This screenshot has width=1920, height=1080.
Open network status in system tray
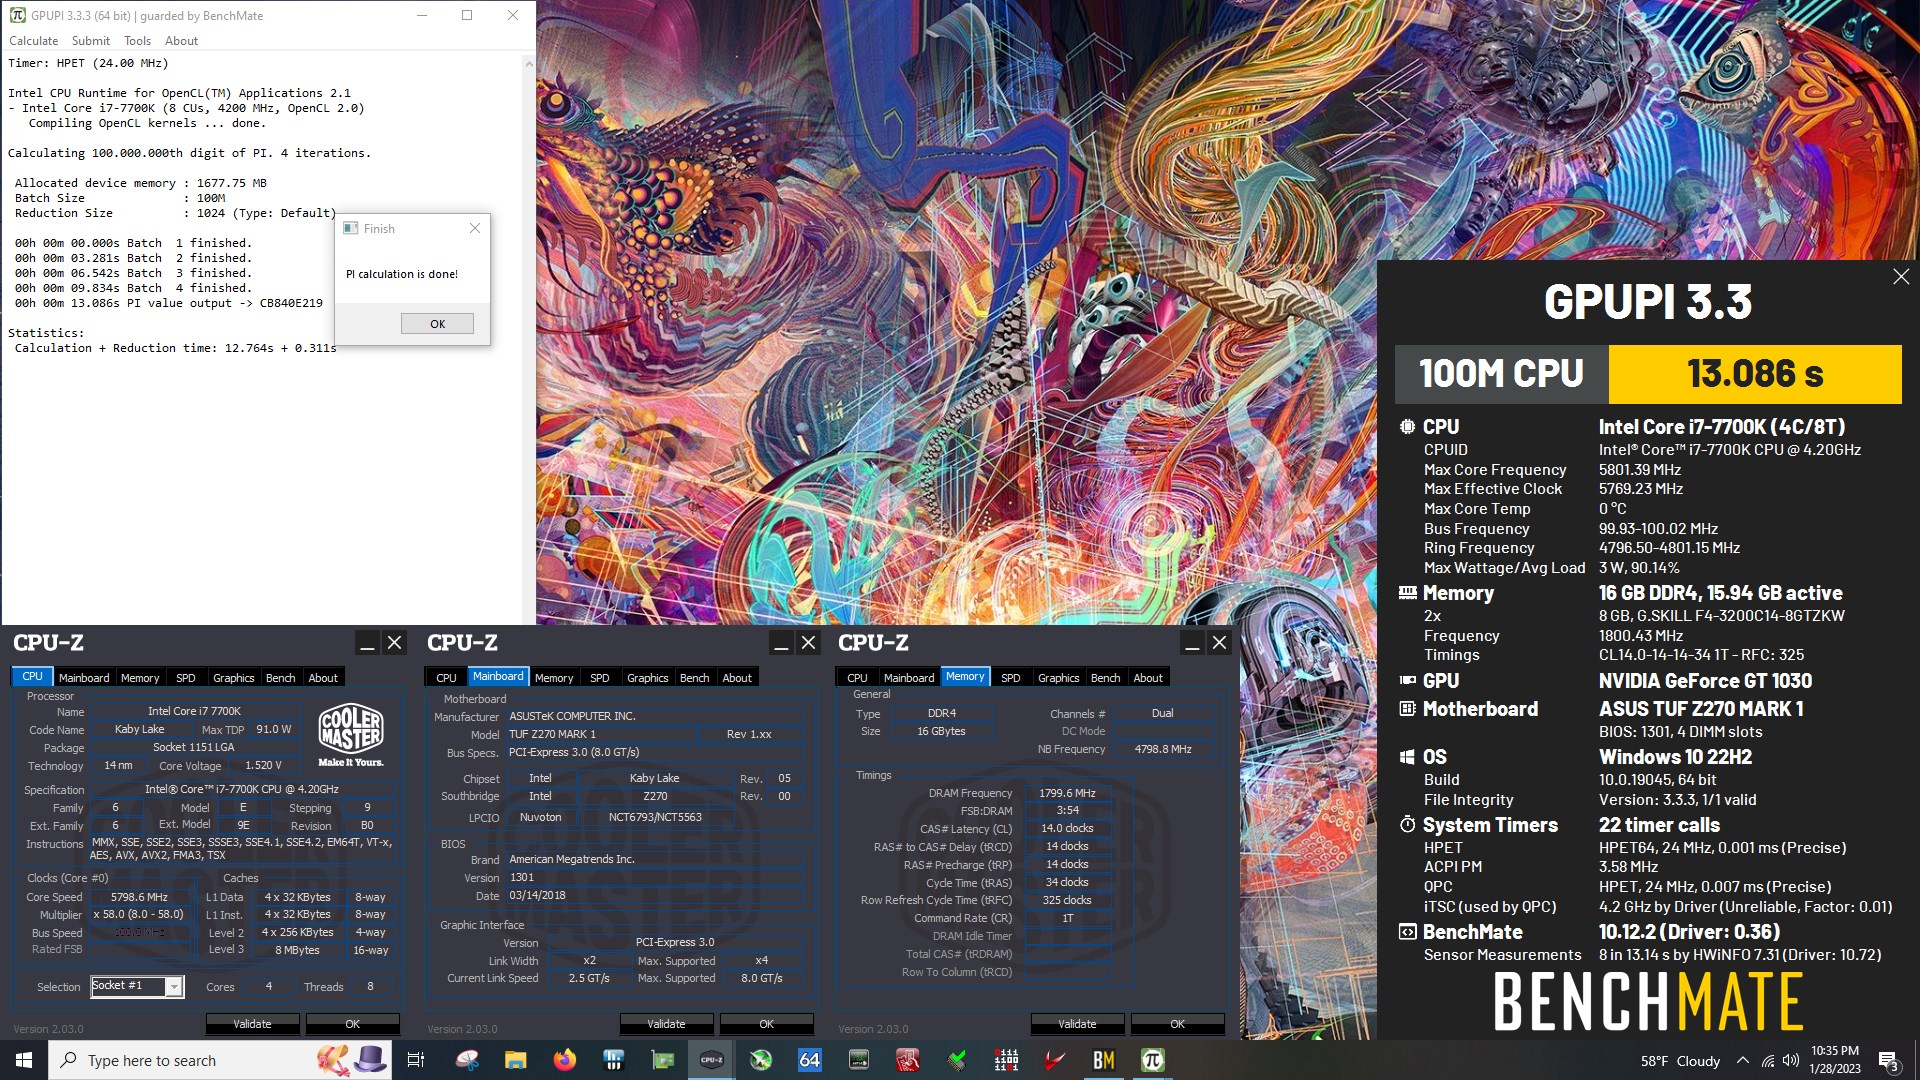tap(1768, 1060)
